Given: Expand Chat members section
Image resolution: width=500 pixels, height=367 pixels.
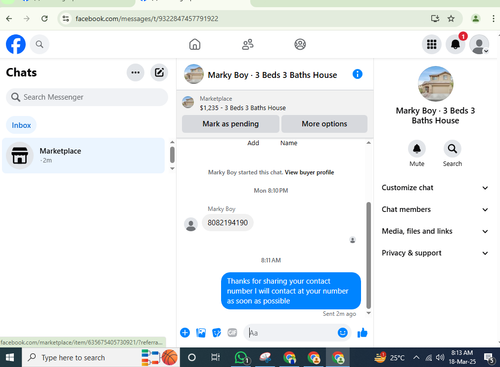Looking at the screenshot, I should pyautogui.click(x=435, y=209).
